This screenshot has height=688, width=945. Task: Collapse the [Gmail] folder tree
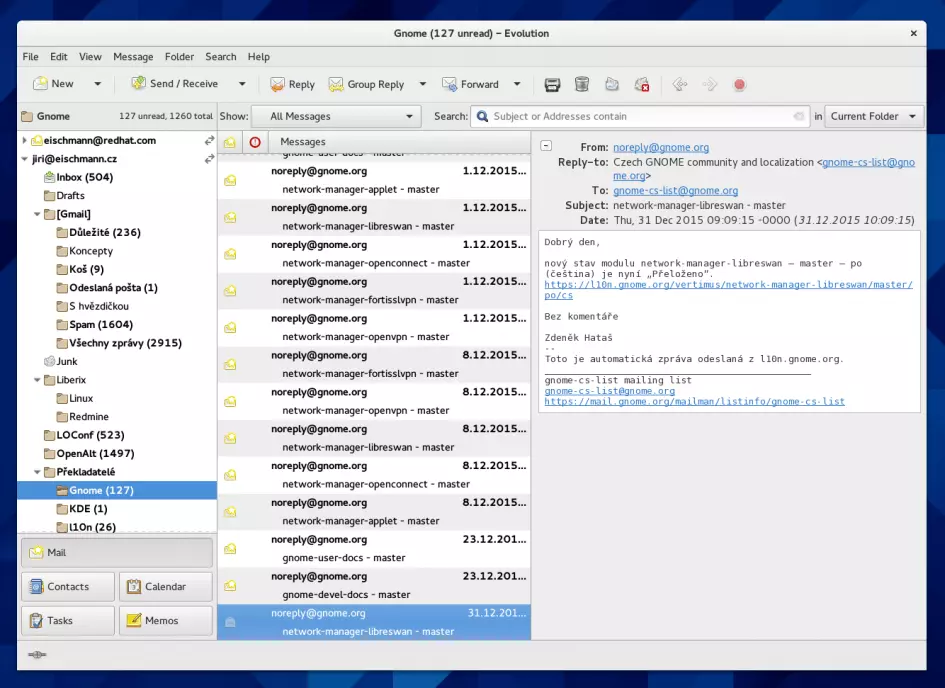(36, 212)
